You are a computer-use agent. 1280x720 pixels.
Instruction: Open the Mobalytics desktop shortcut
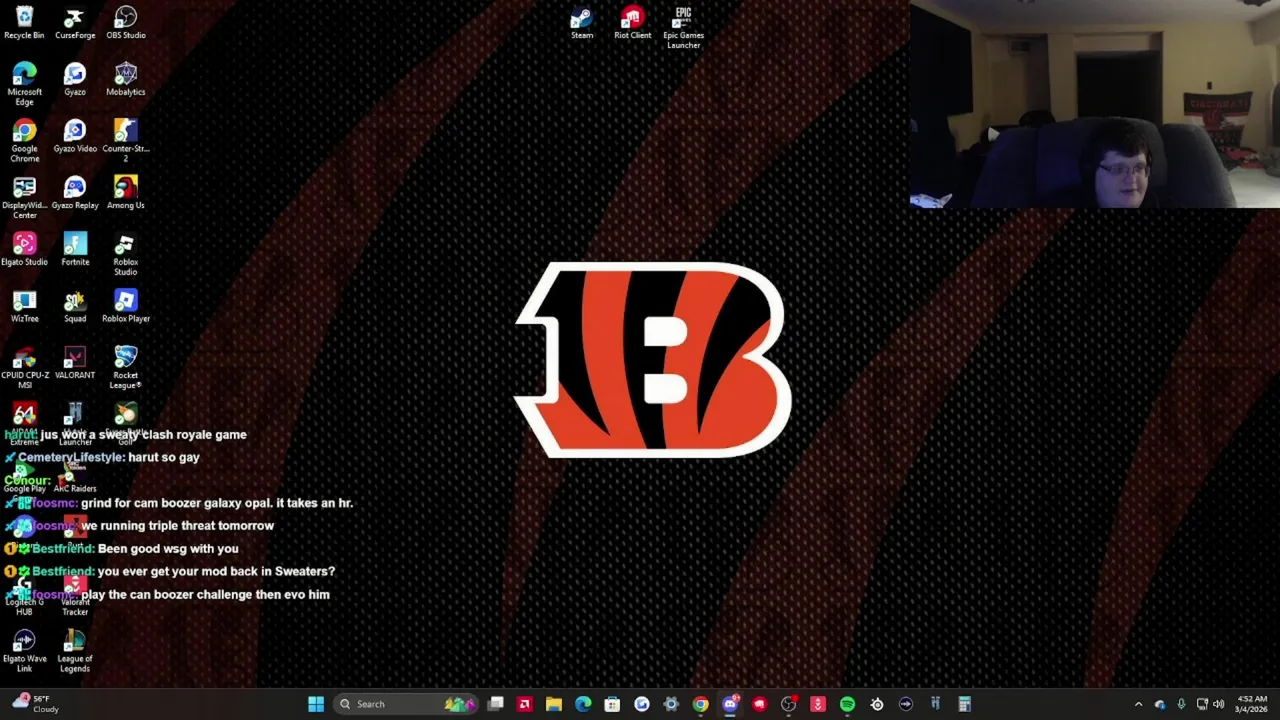point(126,80)
